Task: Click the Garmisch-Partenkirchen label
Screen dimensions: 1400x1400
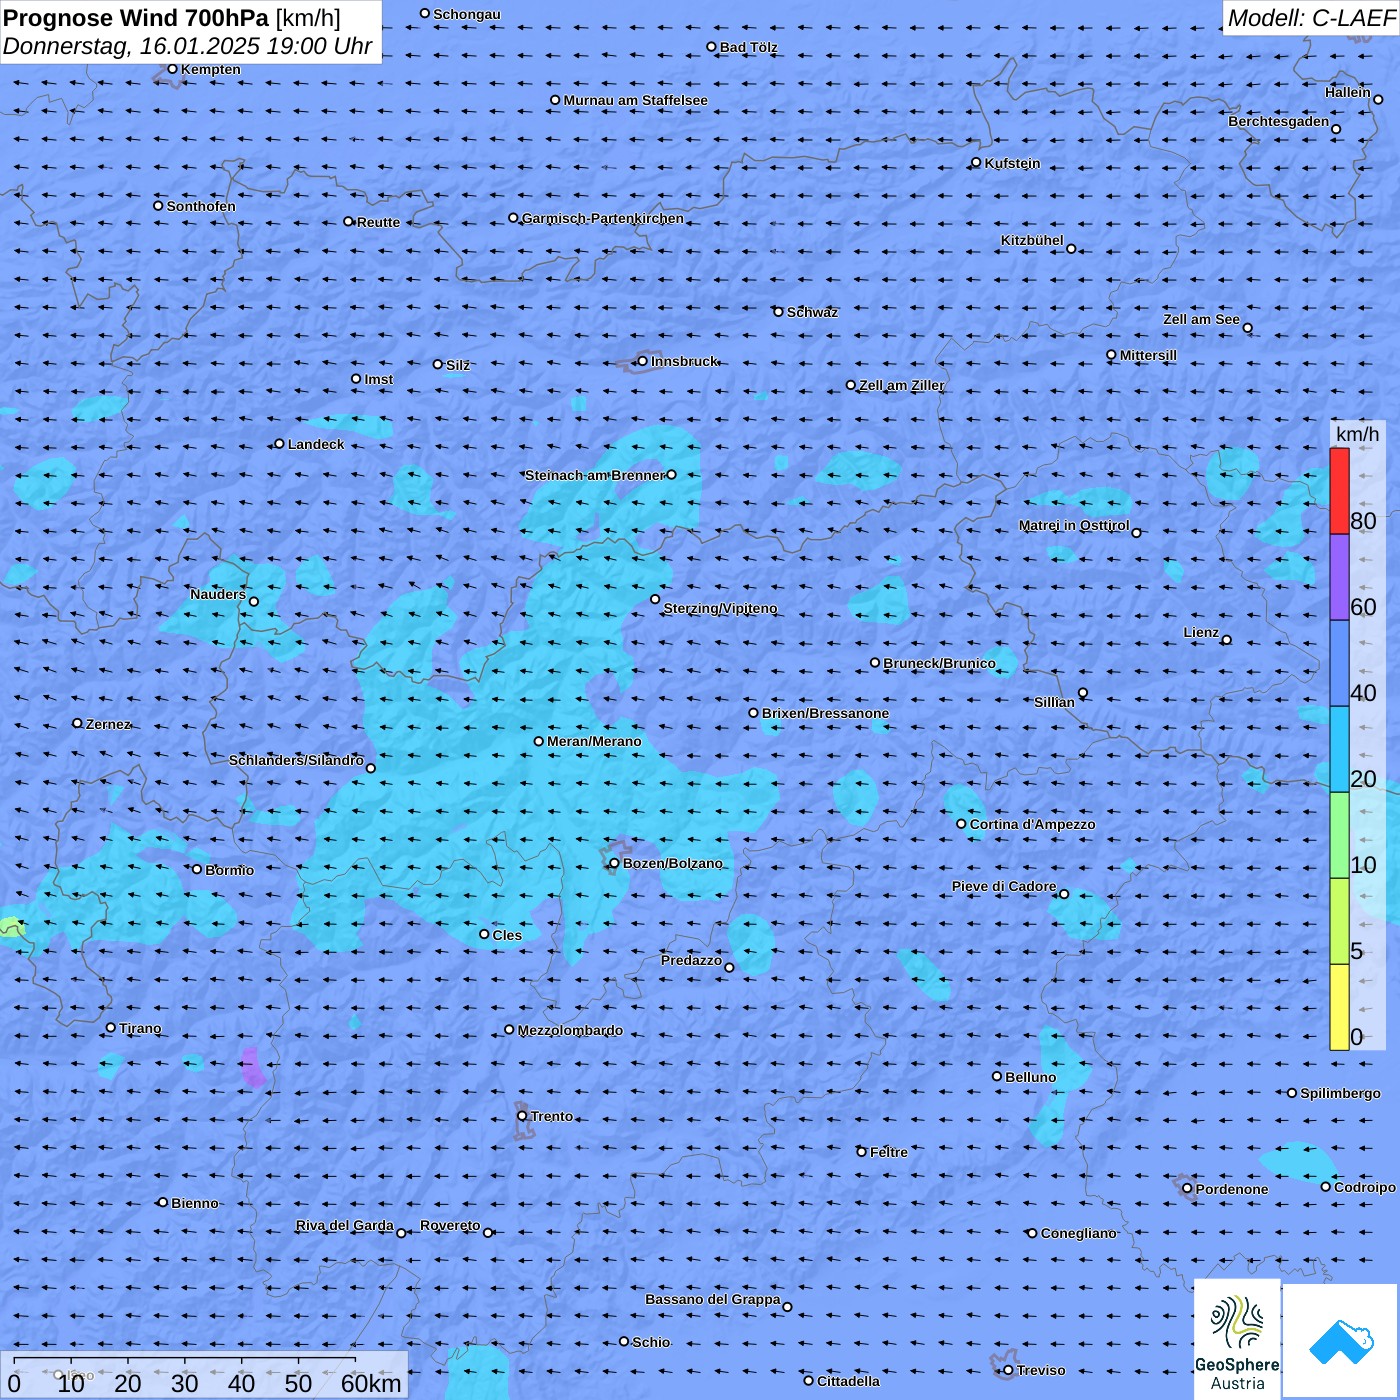Action: pos(603,218)
